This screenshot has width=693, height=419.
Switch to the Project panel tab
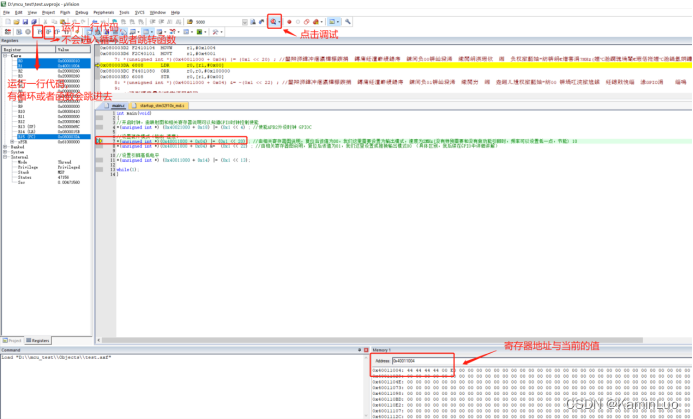(x=12, y=340)
